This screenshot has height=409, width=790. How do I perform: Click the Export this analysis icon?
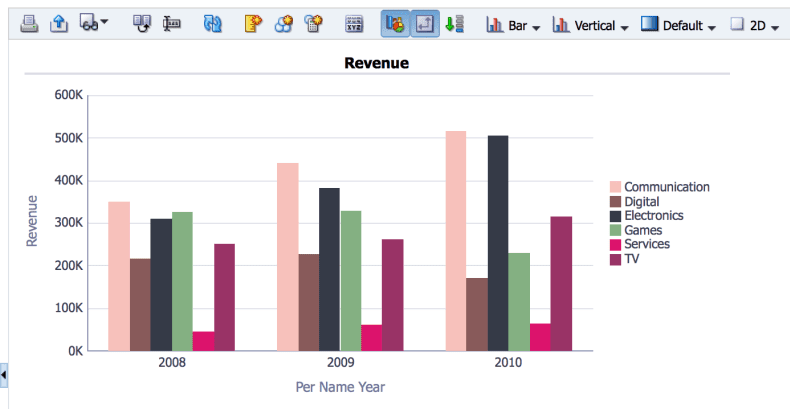pos(59,24)
